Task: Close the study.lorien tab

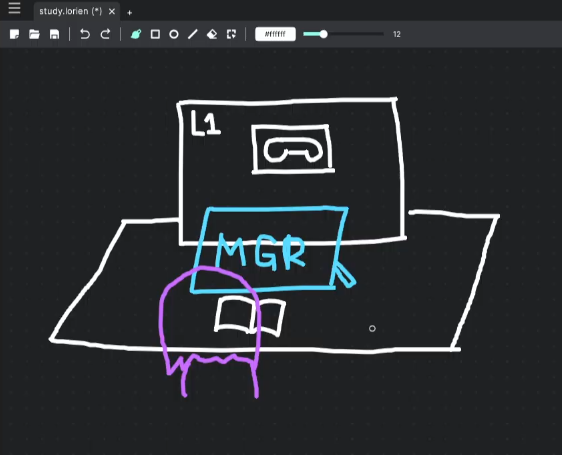Action: click(112, 11)
